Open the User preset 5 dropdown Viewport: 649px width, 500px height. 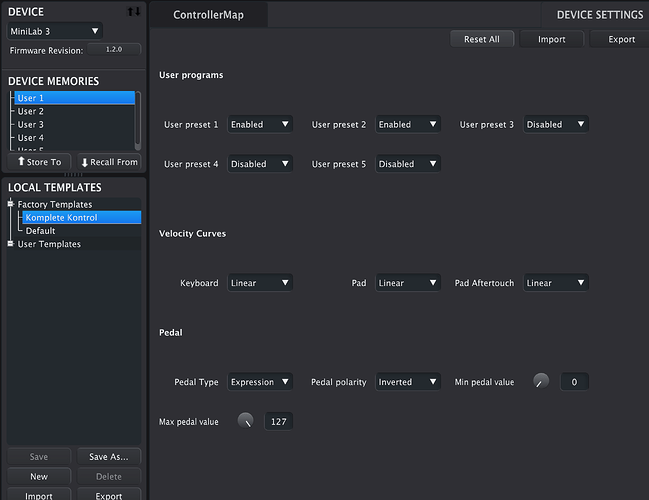click(408, 163)
